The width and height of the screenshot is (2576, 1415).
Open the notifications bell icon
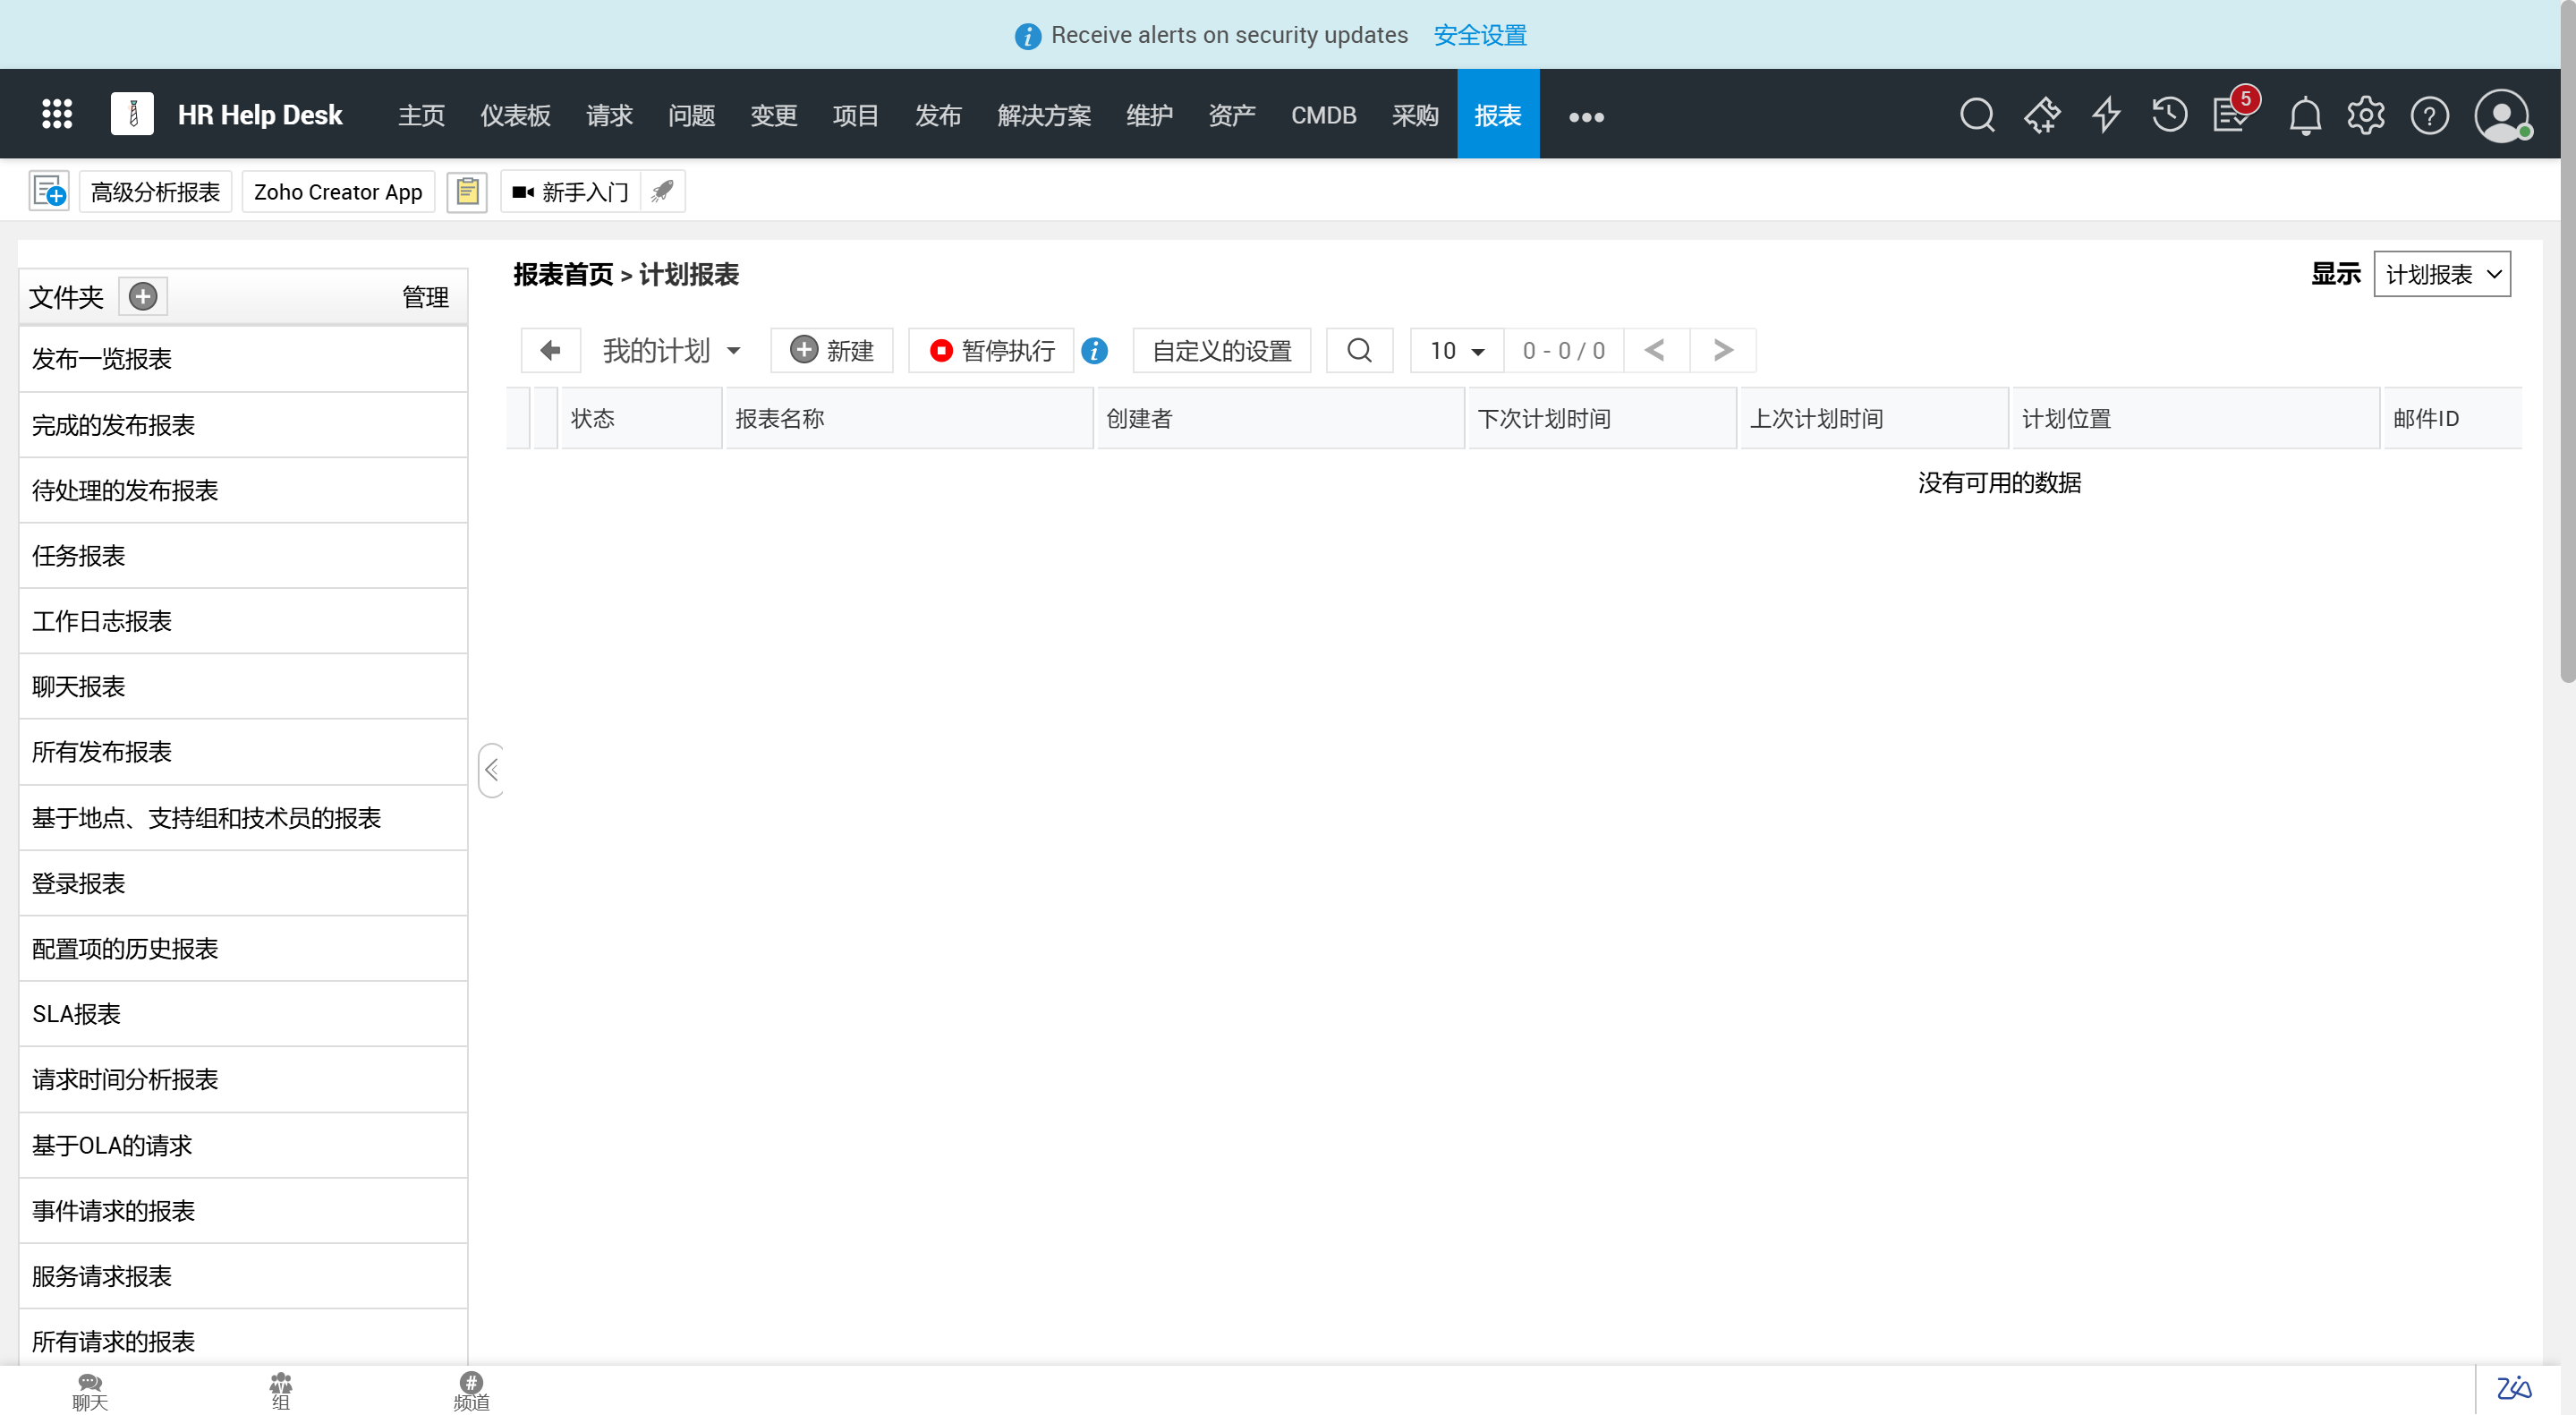pyautogui.click(x=2304, y=116)
